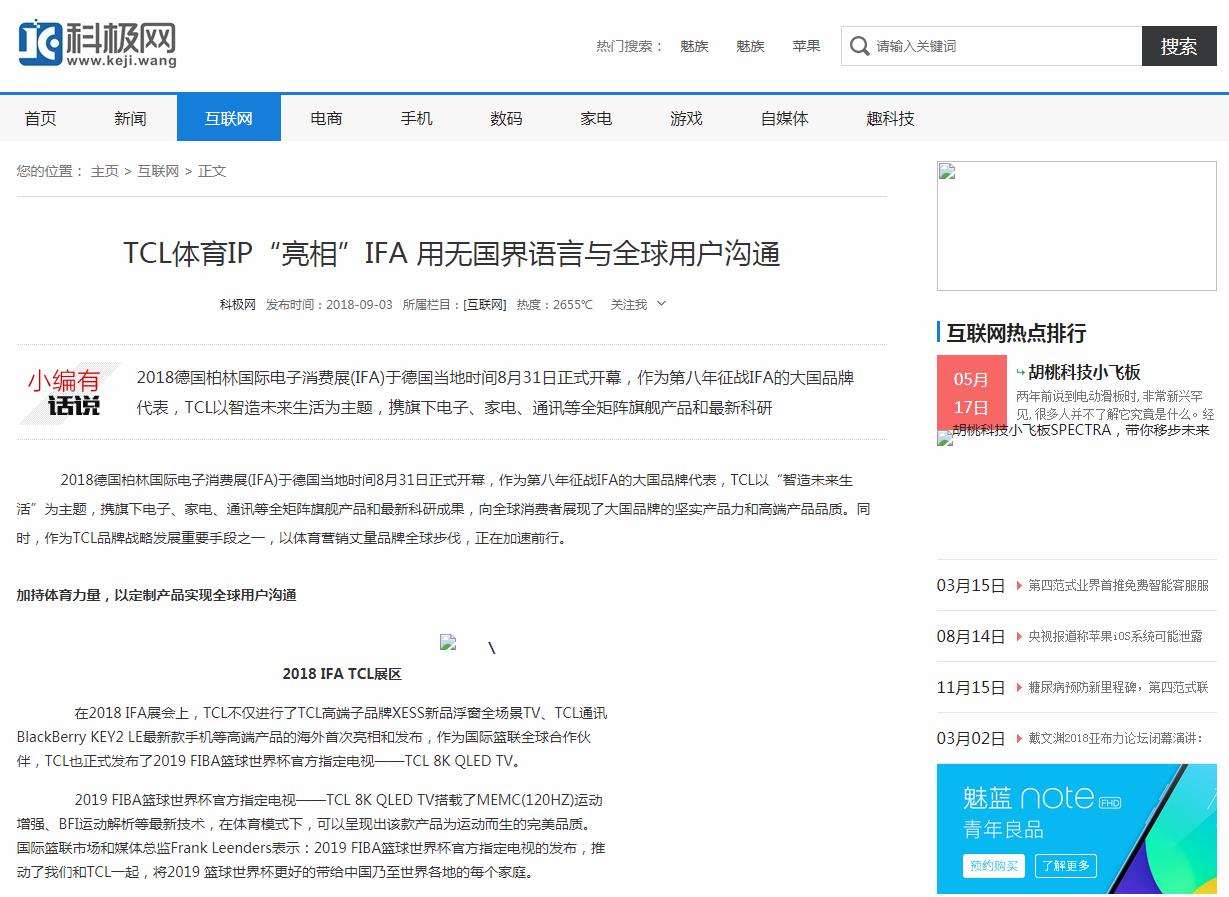Click the 了解更多 button in ad
This screenshot has height=897, width=1229.
tap(1064, 866)
